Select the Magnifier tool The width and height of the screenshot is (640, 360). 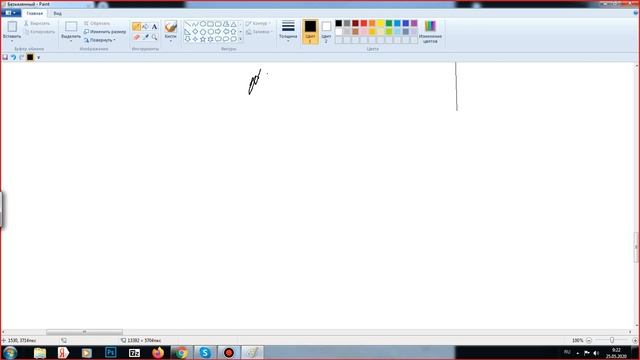click(x=154, y=37)
